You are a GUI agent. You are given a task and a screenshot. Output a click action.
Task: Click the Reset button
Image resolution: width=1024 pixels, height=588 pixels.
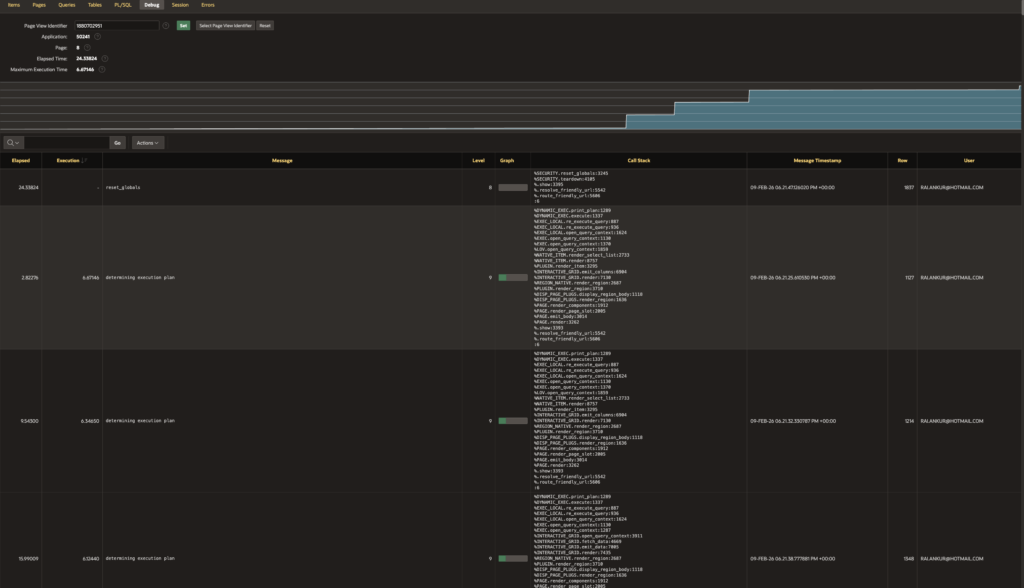pos(265,25)
